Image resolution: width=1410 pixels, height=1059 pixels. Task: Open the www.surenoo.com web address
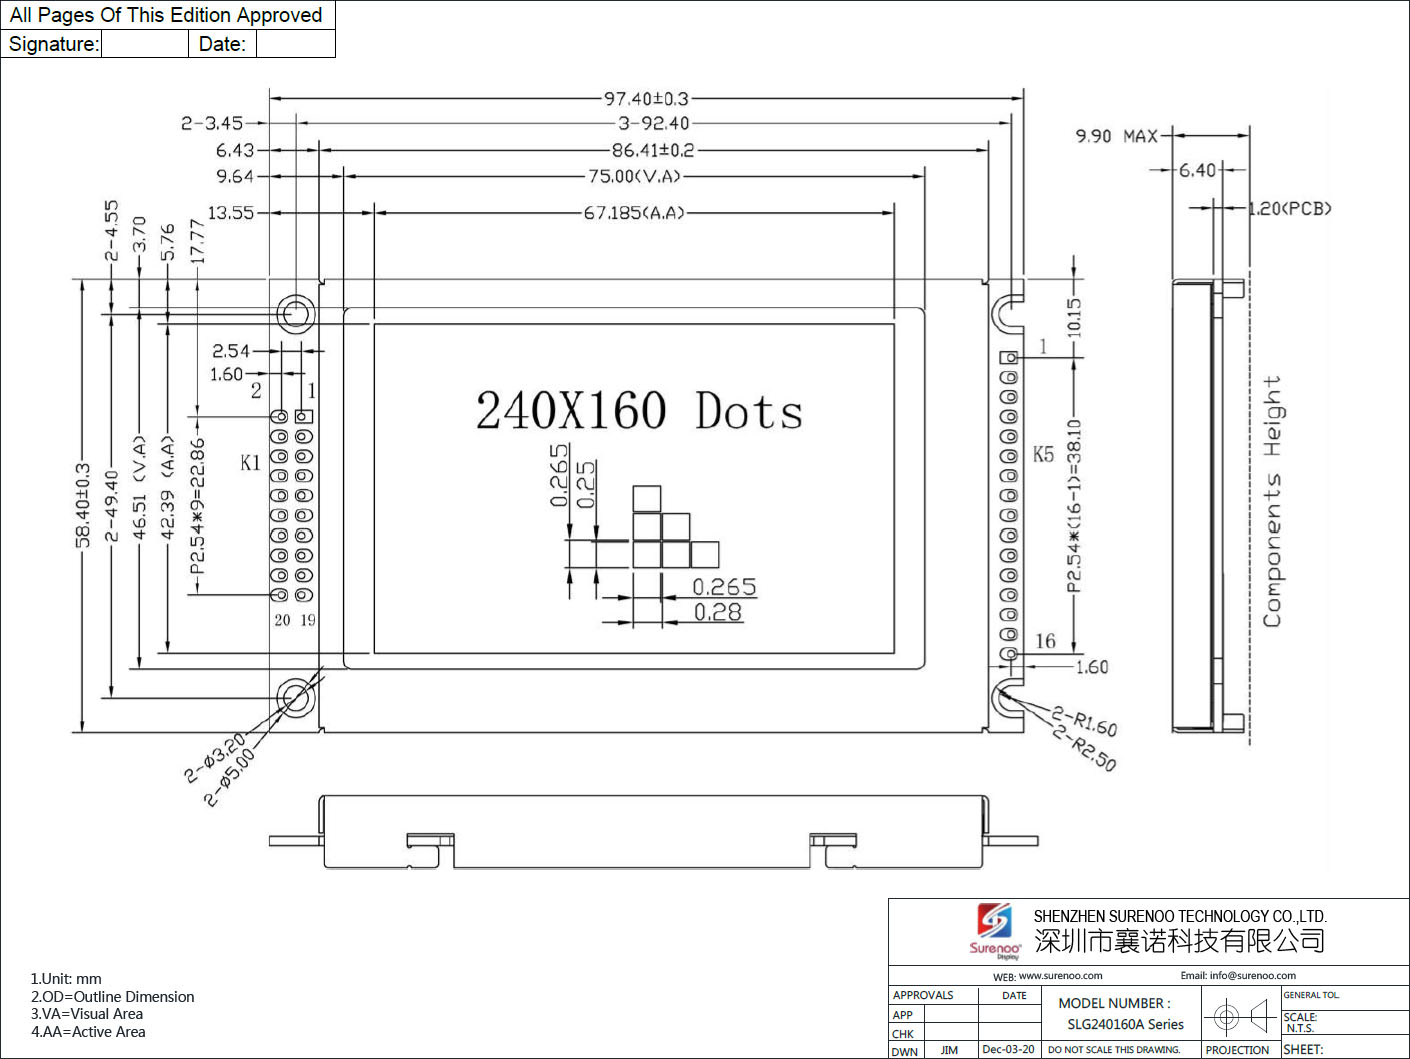coord(1060,976)
